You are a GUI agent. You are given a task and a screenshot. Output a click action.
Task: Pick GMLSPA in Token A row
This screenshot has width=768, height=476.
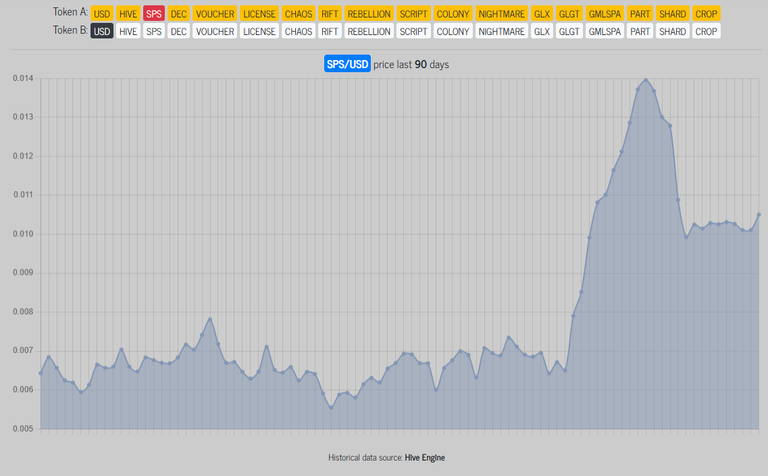coord(604,14)
